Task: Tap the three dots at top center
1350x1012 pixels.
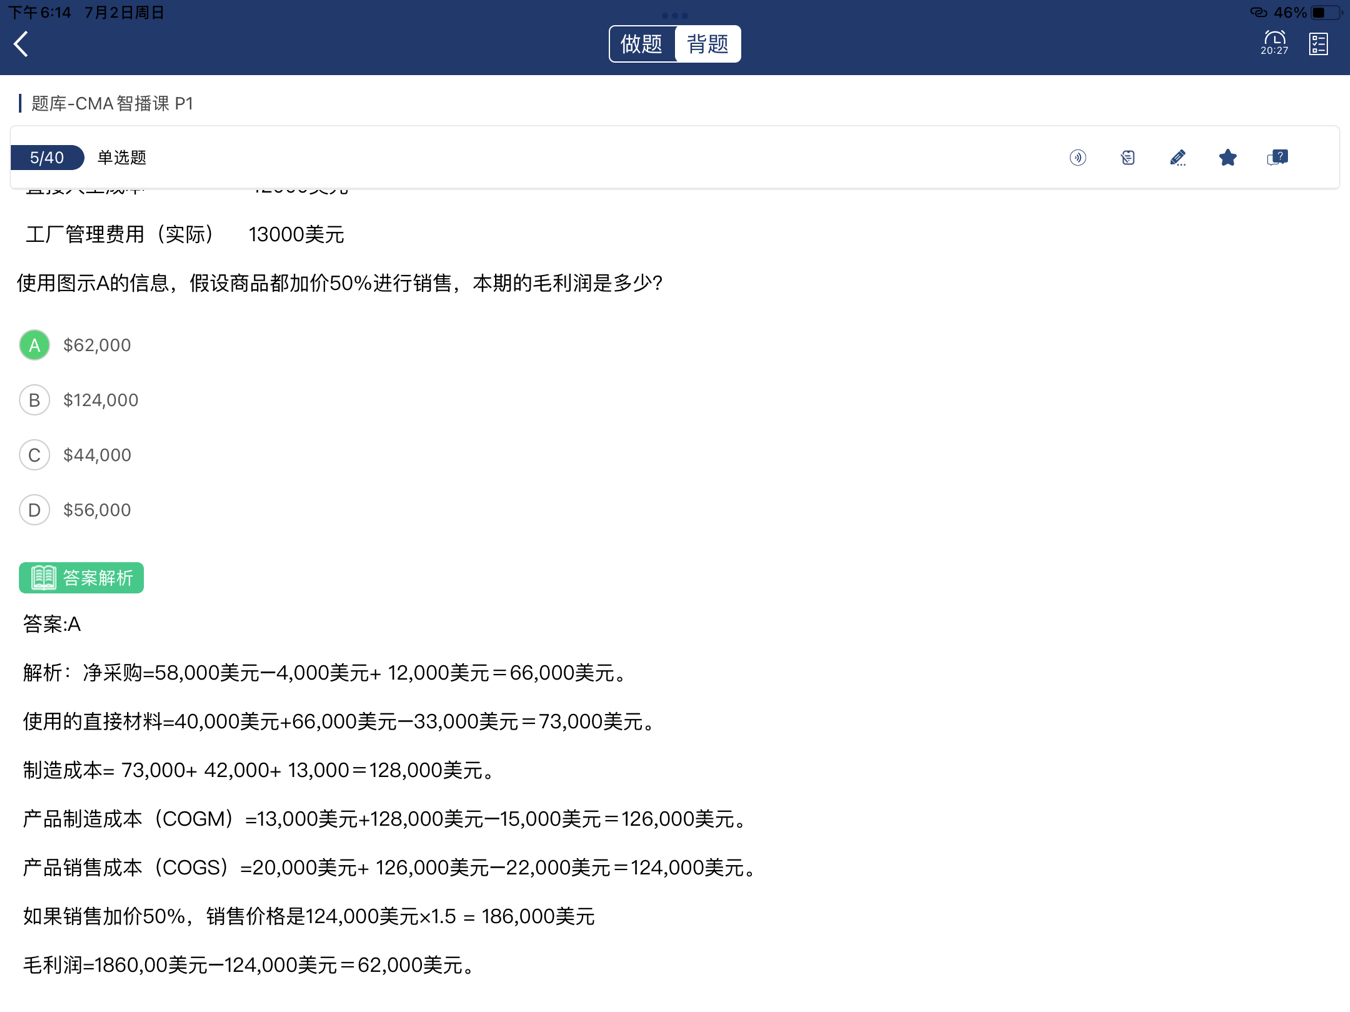Action: (675, 15)
